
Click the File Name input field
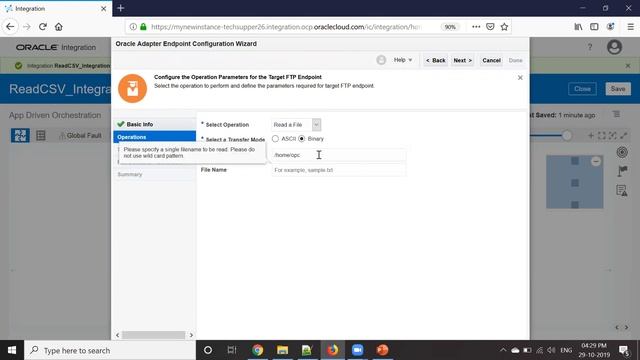[x=339, y=170]
